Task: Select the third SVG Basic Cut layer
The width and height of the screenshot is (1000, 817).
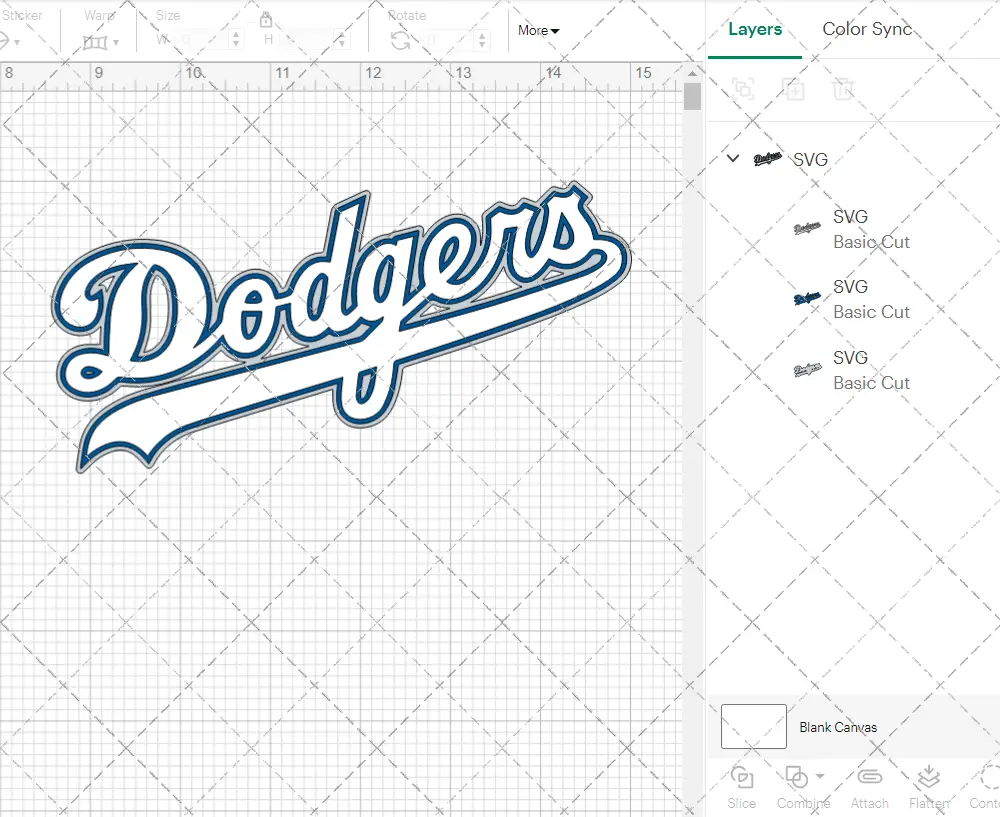Action: tap(853, 370)
